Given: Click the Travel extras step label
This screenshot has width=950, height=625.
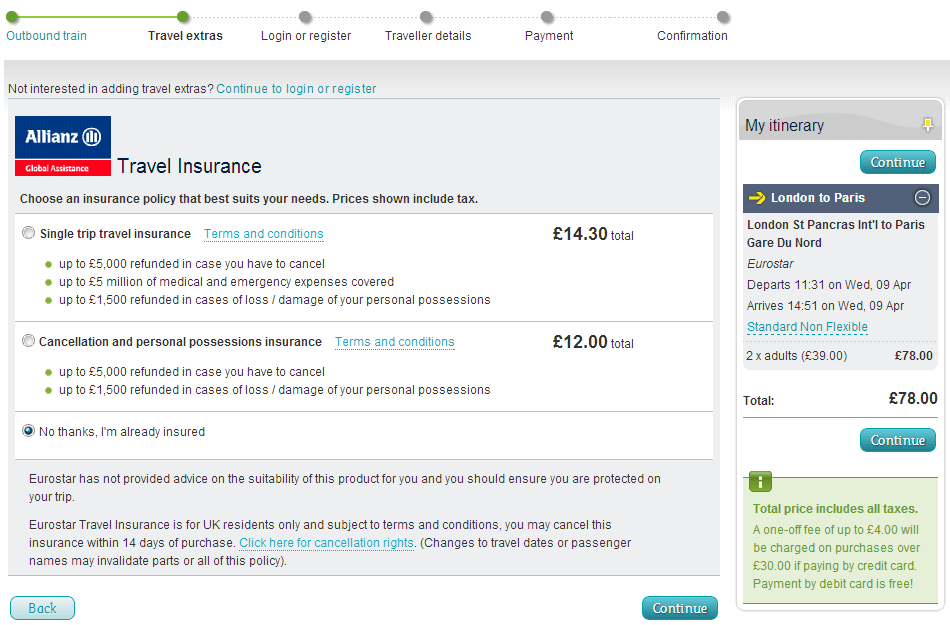Looking at the screenshot, I should tap(185, 36).
